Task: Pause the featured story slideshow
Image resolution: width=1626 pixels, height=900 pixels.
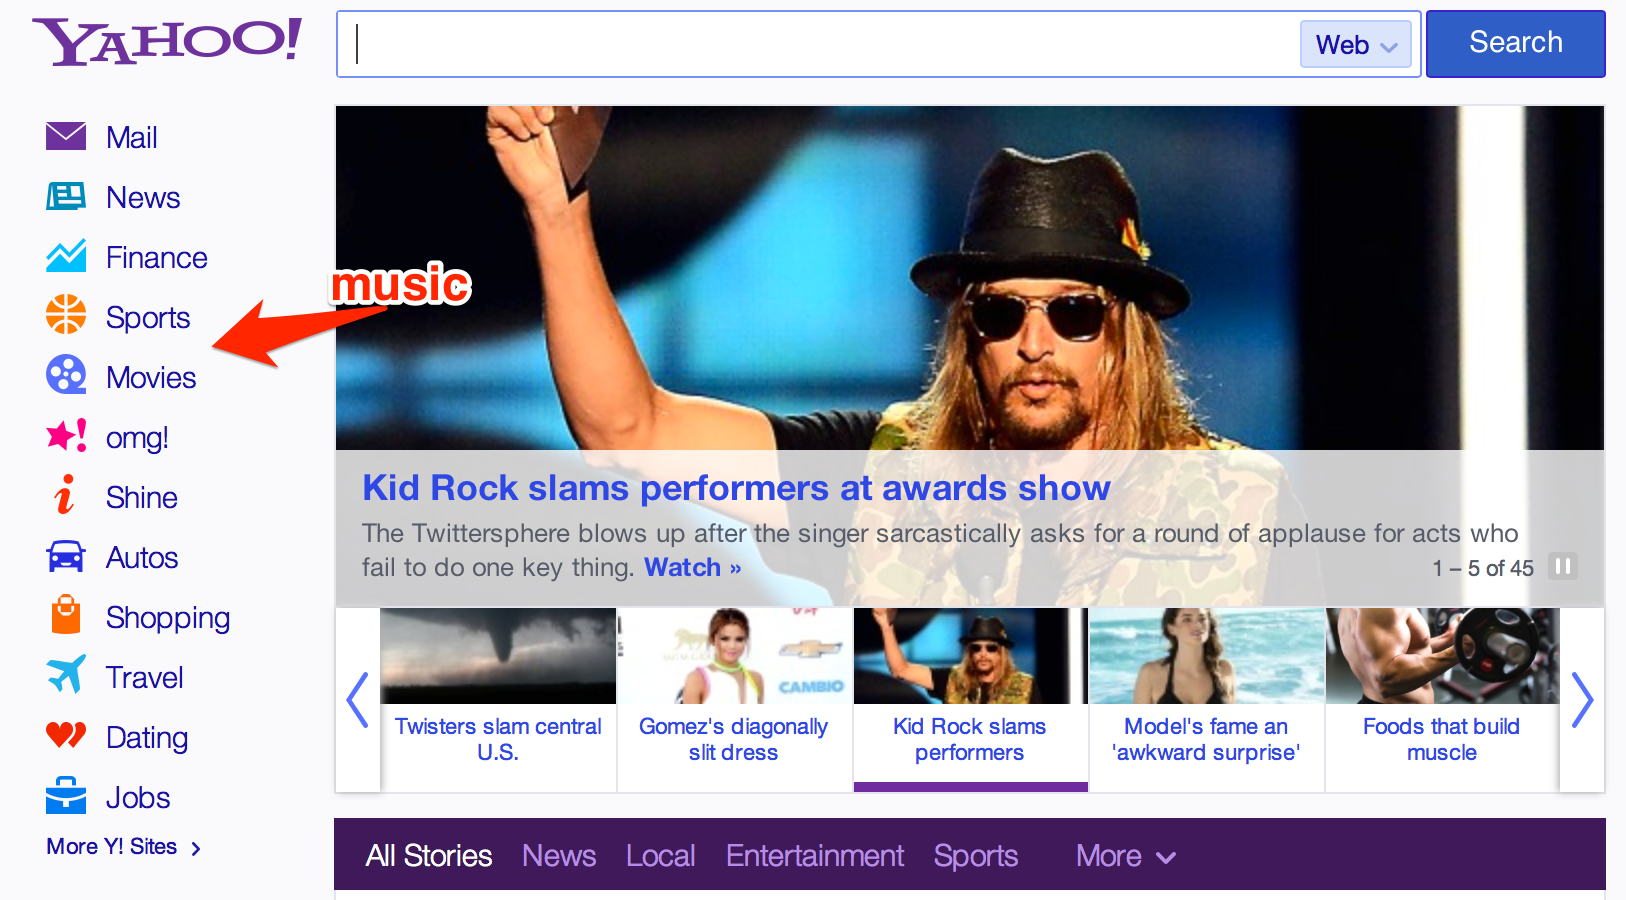Action: click(1562, 567)
